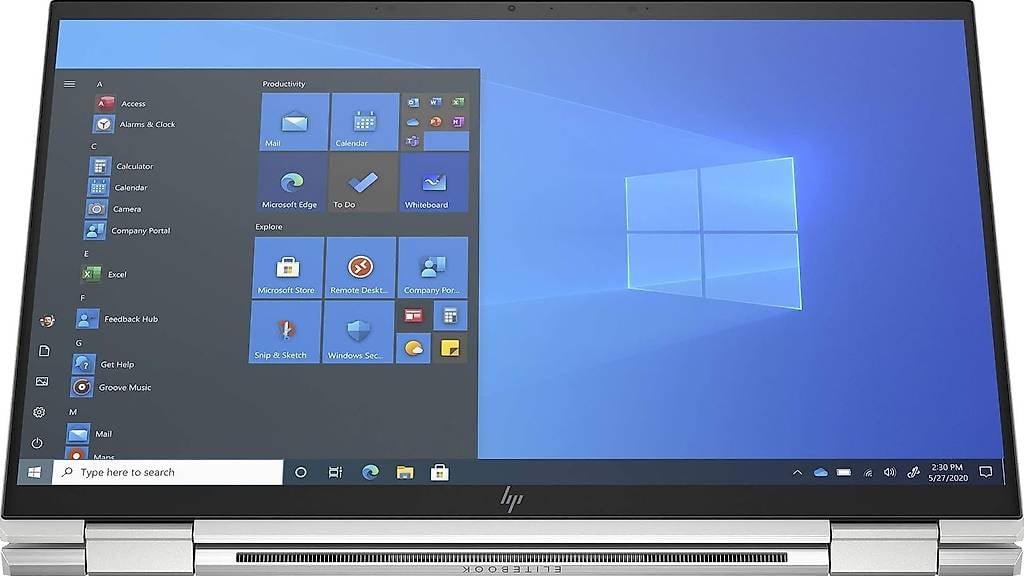Click the pen workspace tray icon
This screenshot has width=1024, height=576.
pyautogui.click(x=913, y=472)
